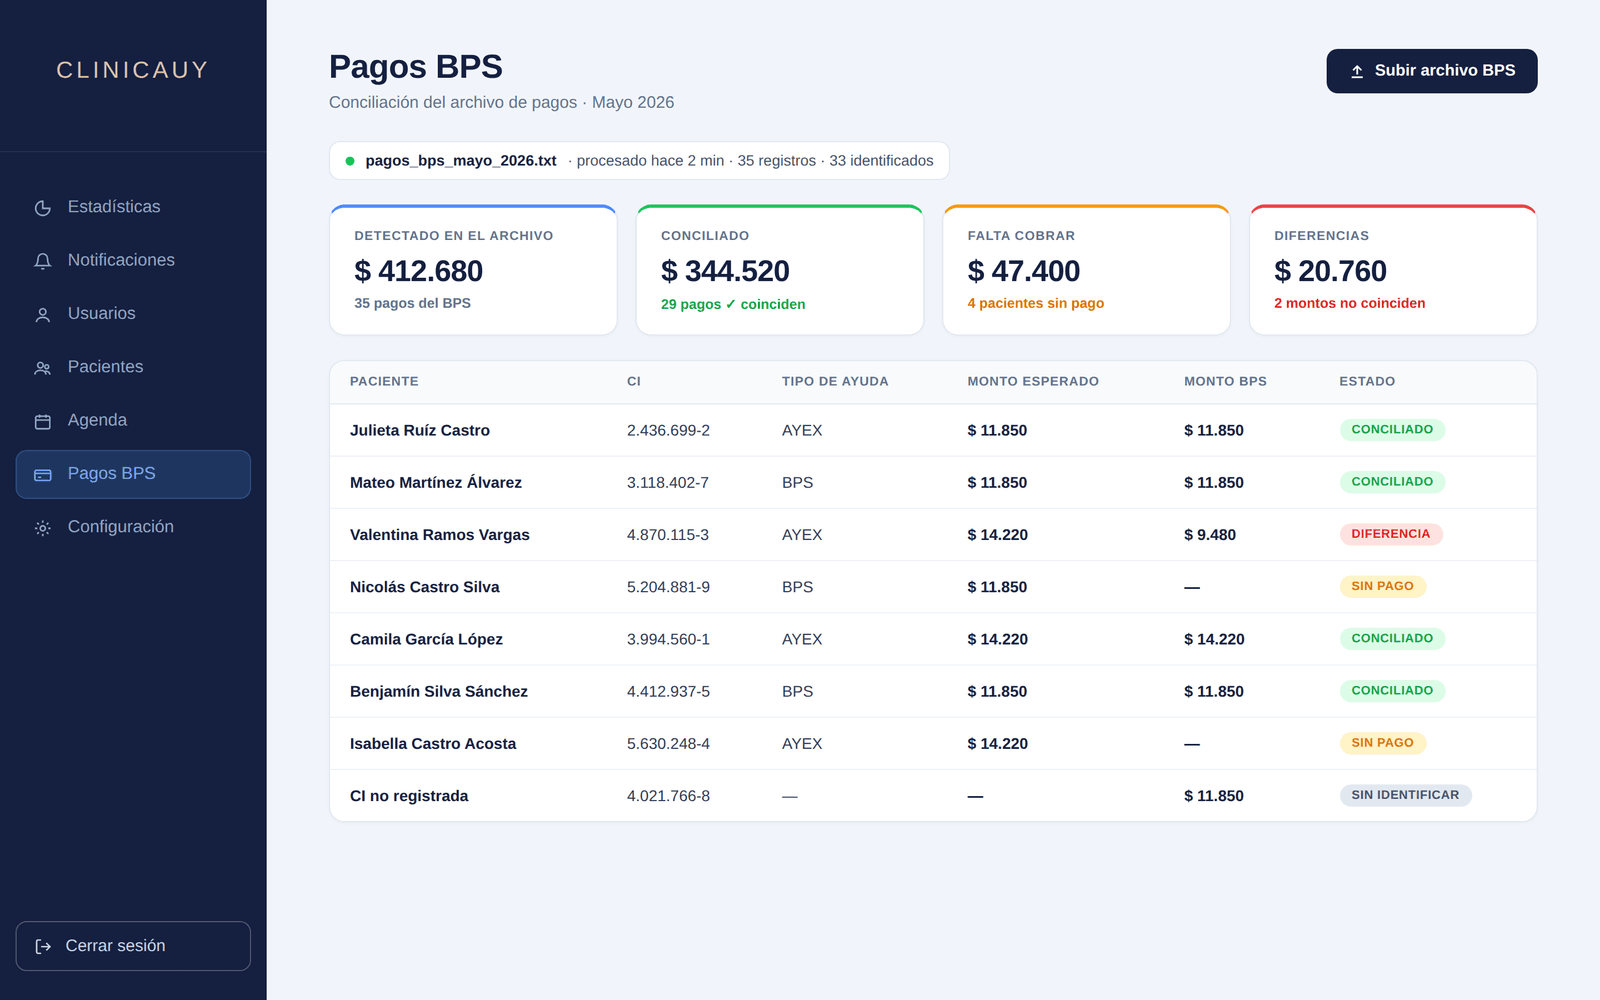Select the pagos_bps_mayo_2026.txt file chip
1600x1000 pixels.
tap(639, 161)
